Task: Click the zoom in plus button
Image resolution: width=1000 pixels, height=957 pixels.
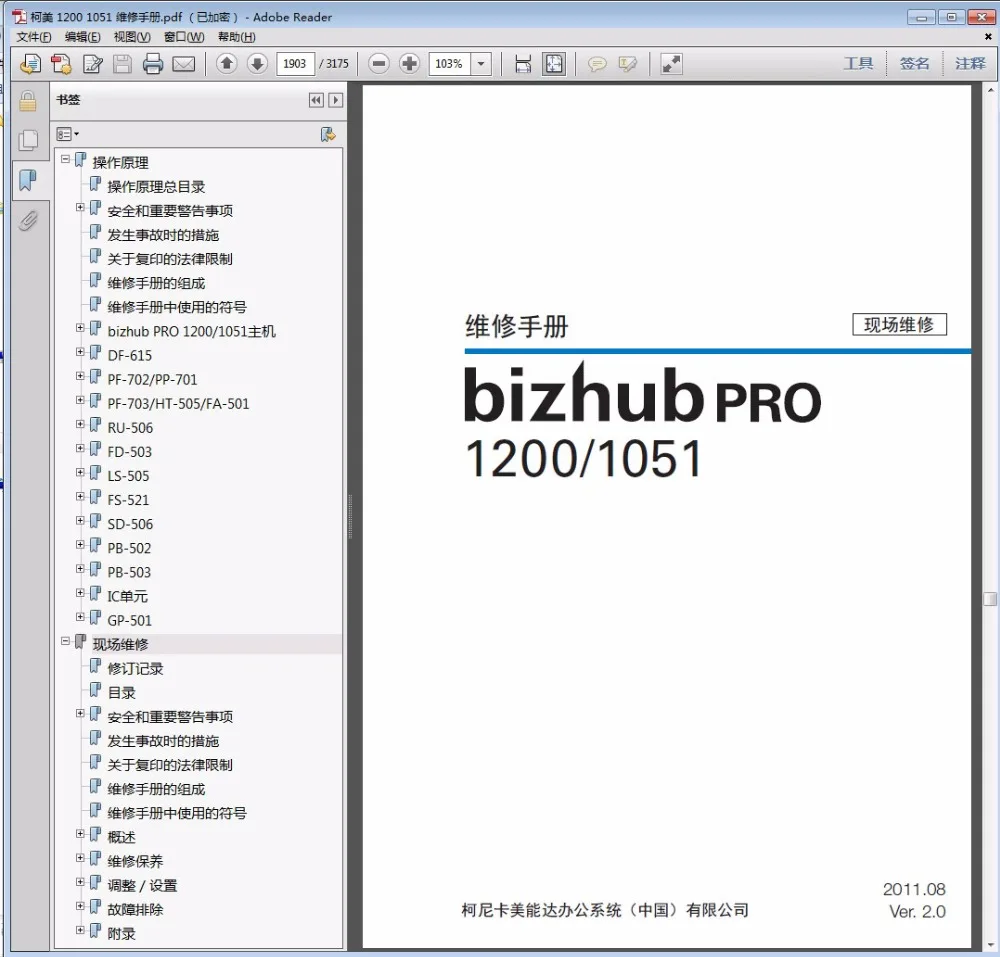Action: pyautogui.click(x=409, y=64)
